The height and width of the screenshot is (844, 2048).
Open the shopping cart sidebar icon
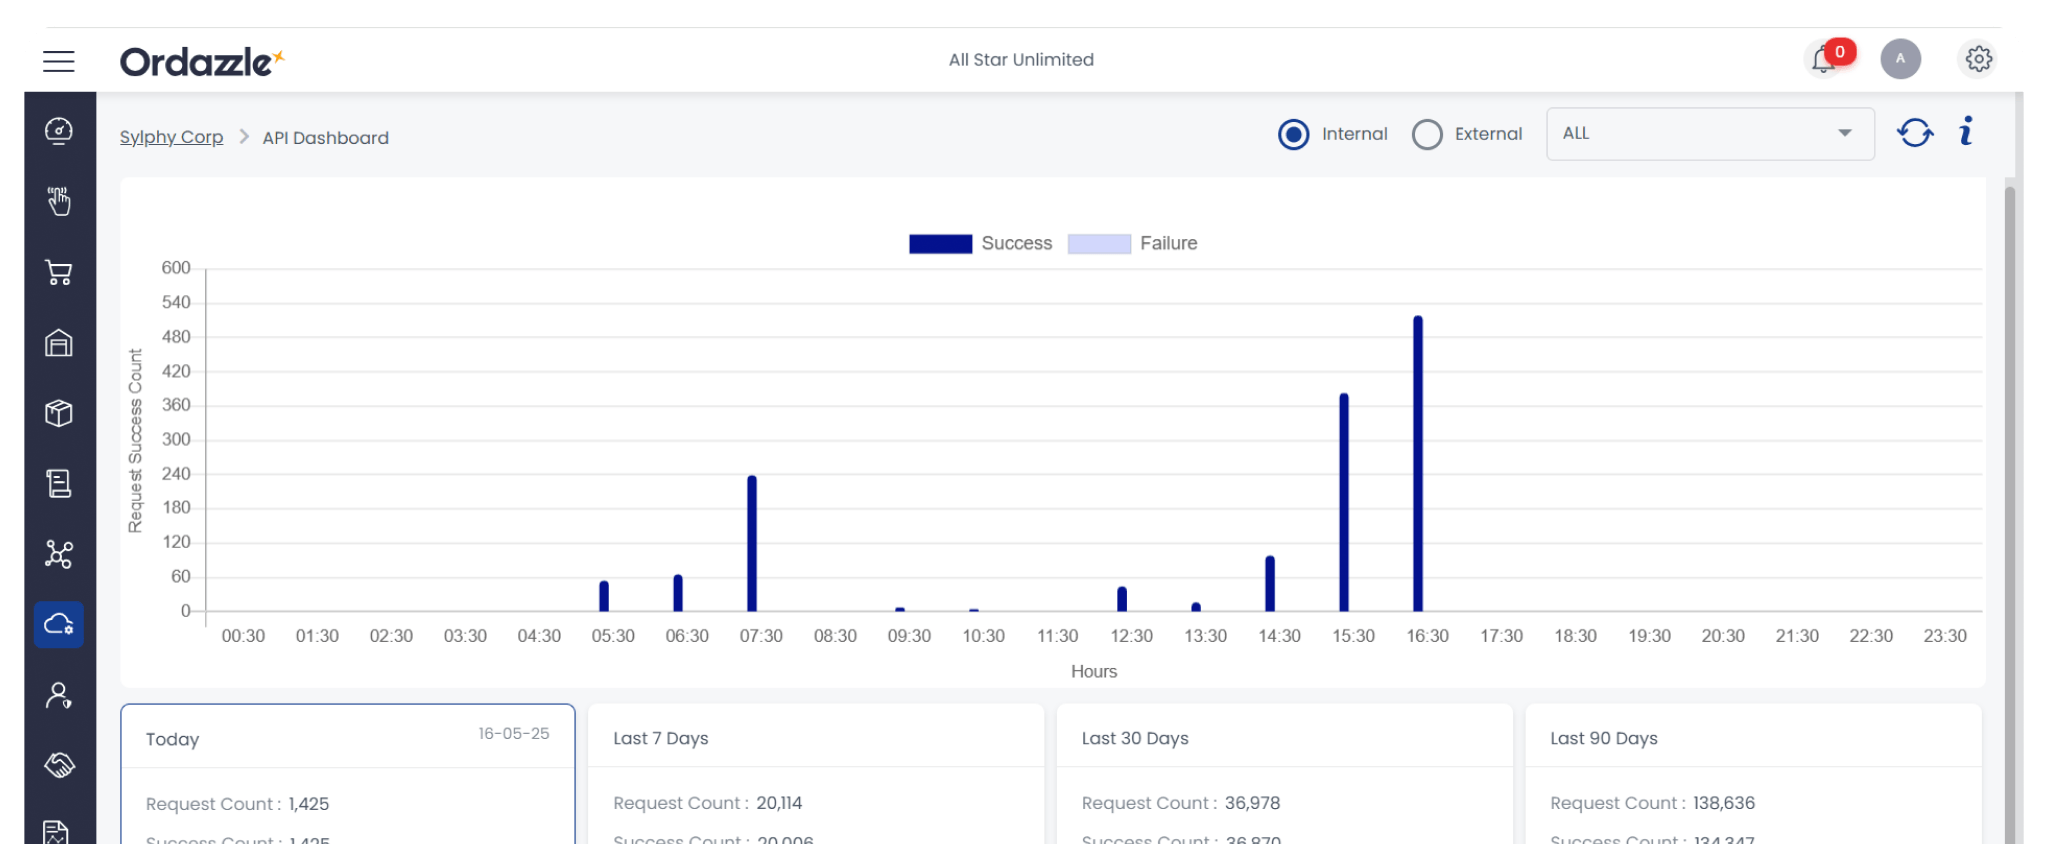click(59, 273)
